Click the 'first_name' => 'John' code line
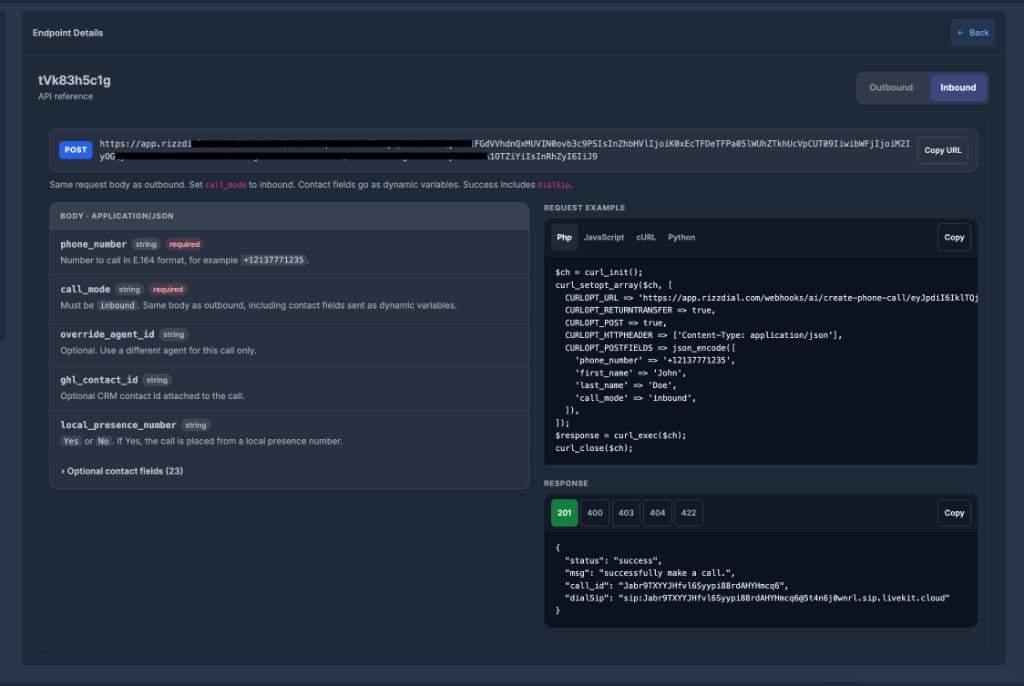 coord(631,373)
